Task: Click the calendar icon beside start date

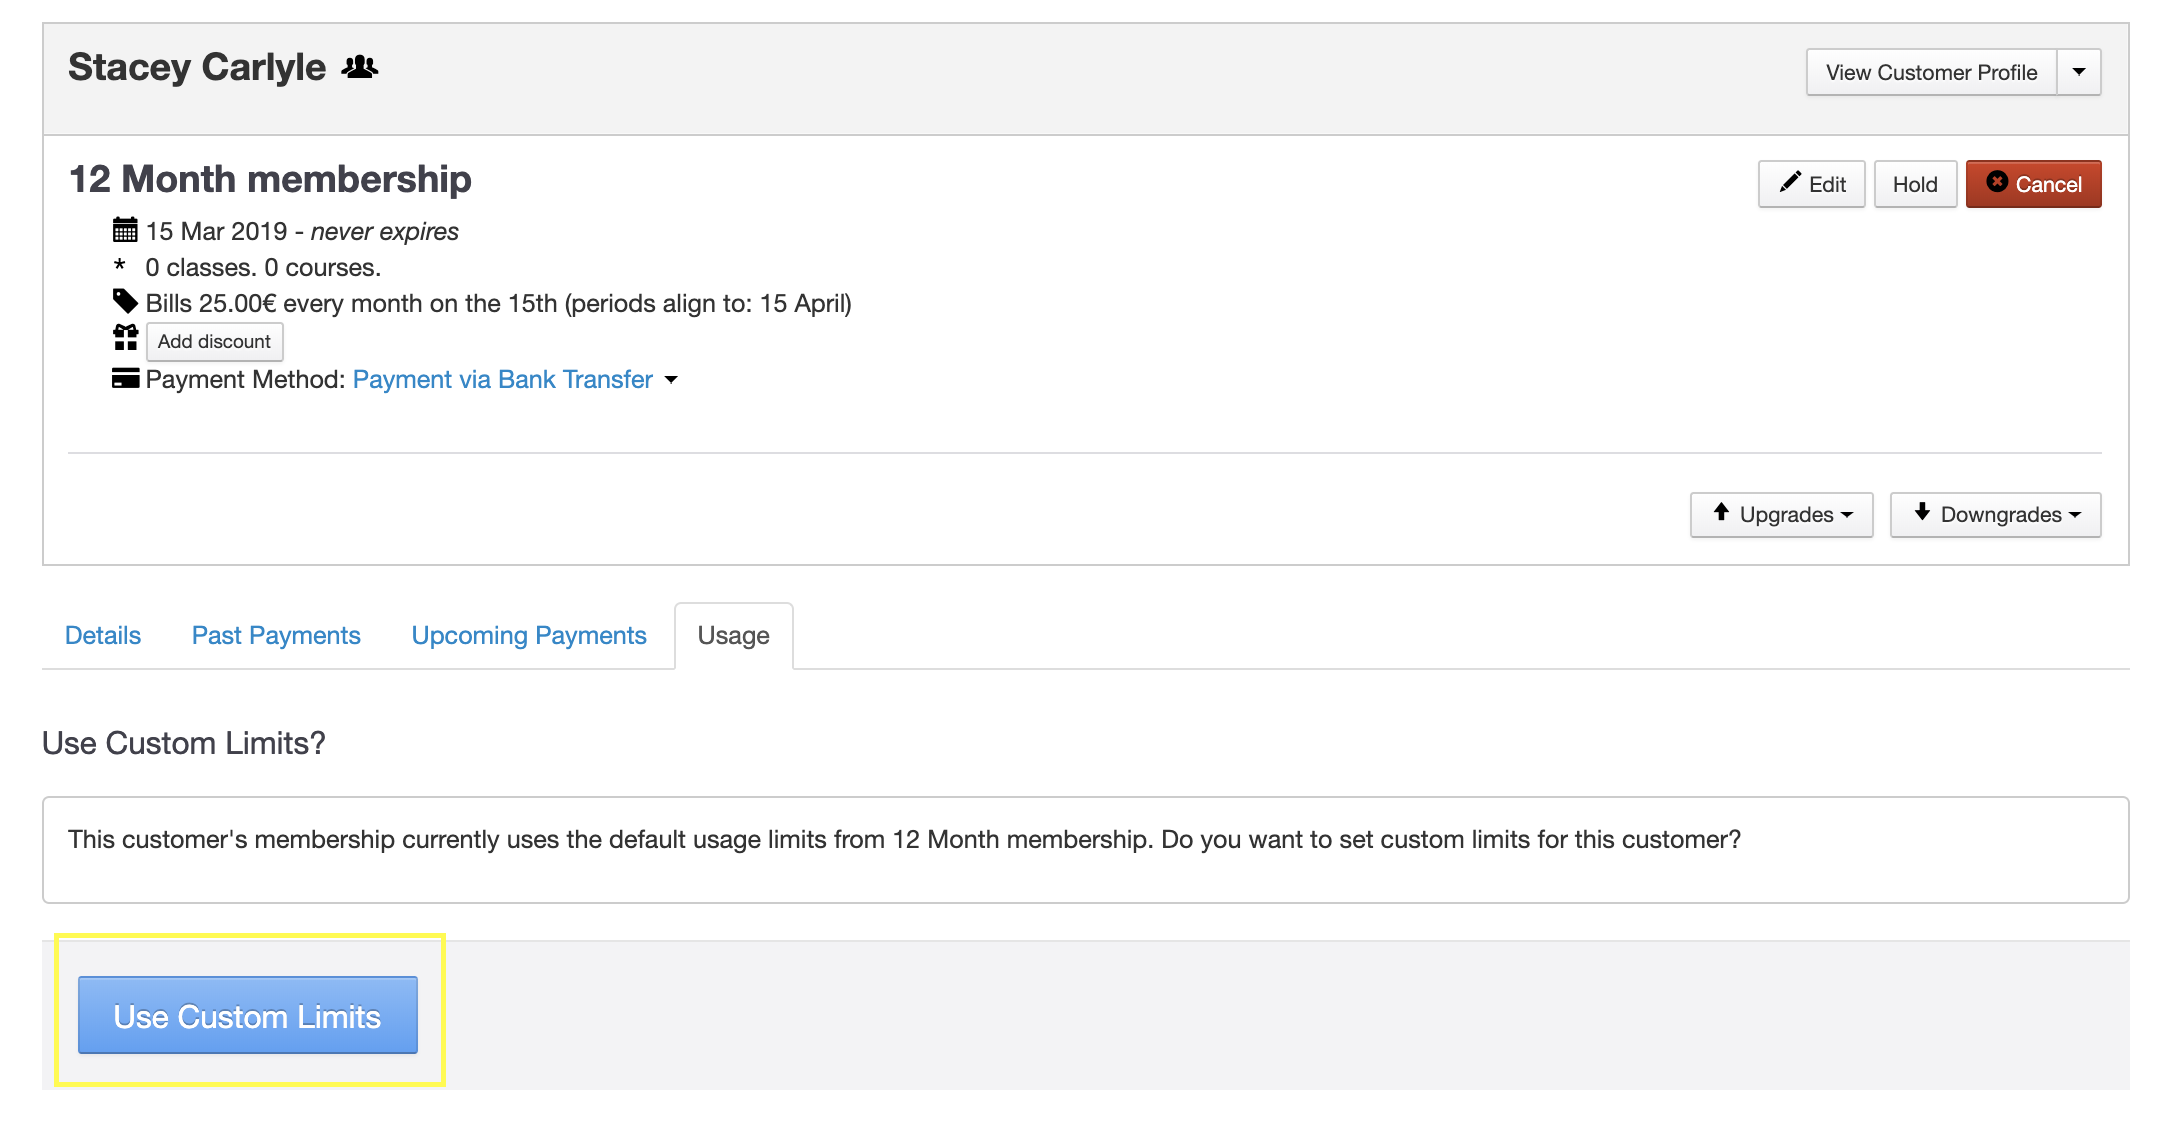Action: coord(125,231)
